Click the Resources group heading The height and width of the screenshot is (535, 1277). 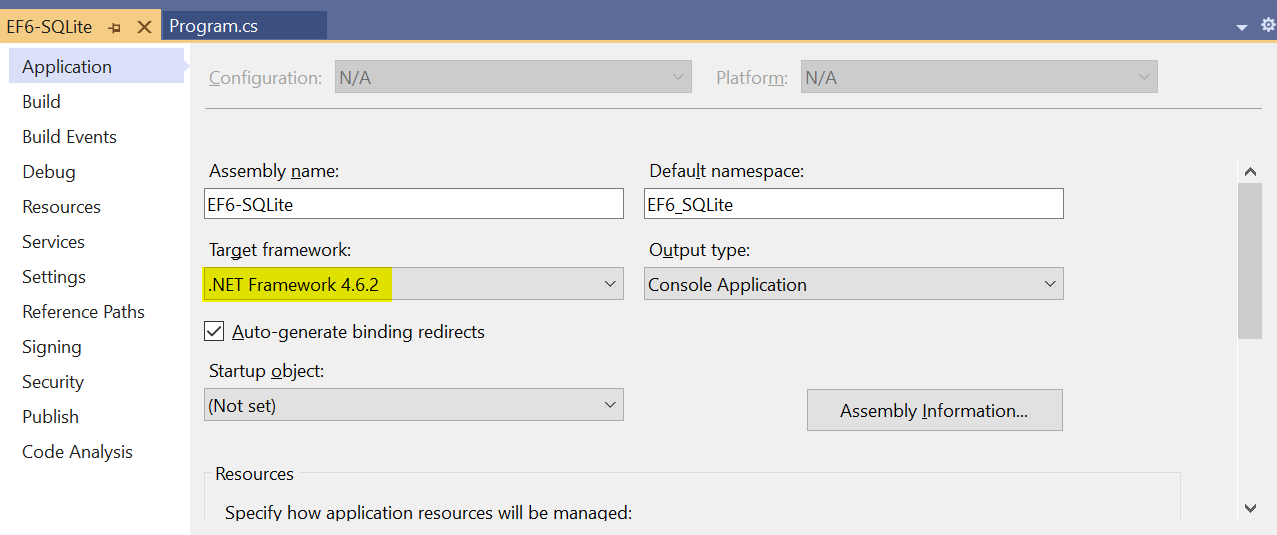[x=255, y=474]
